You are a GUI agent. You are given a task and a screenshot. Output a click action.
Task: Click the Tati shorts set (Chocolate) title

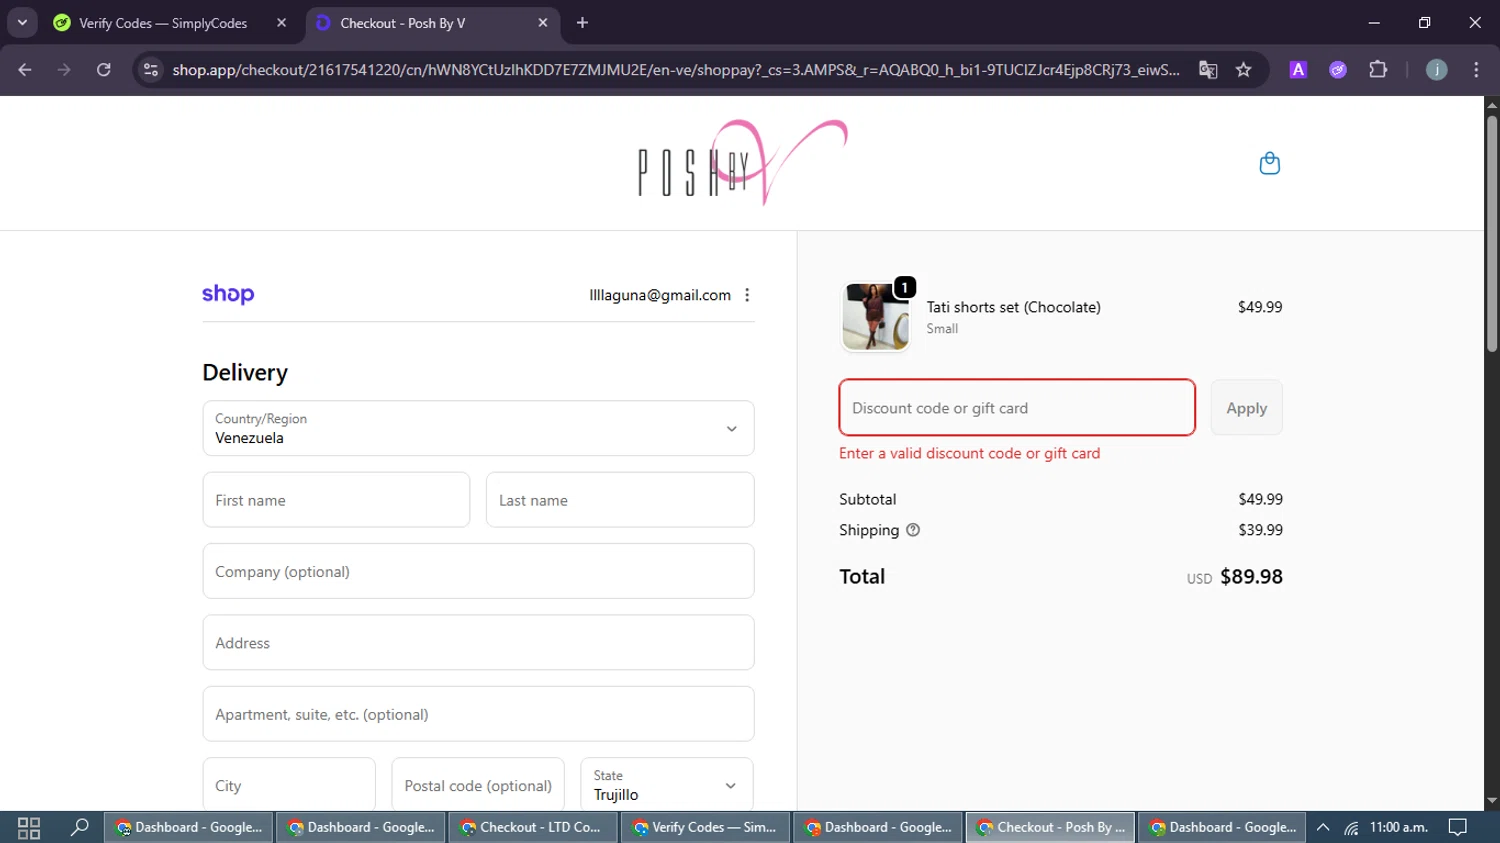1013,307
